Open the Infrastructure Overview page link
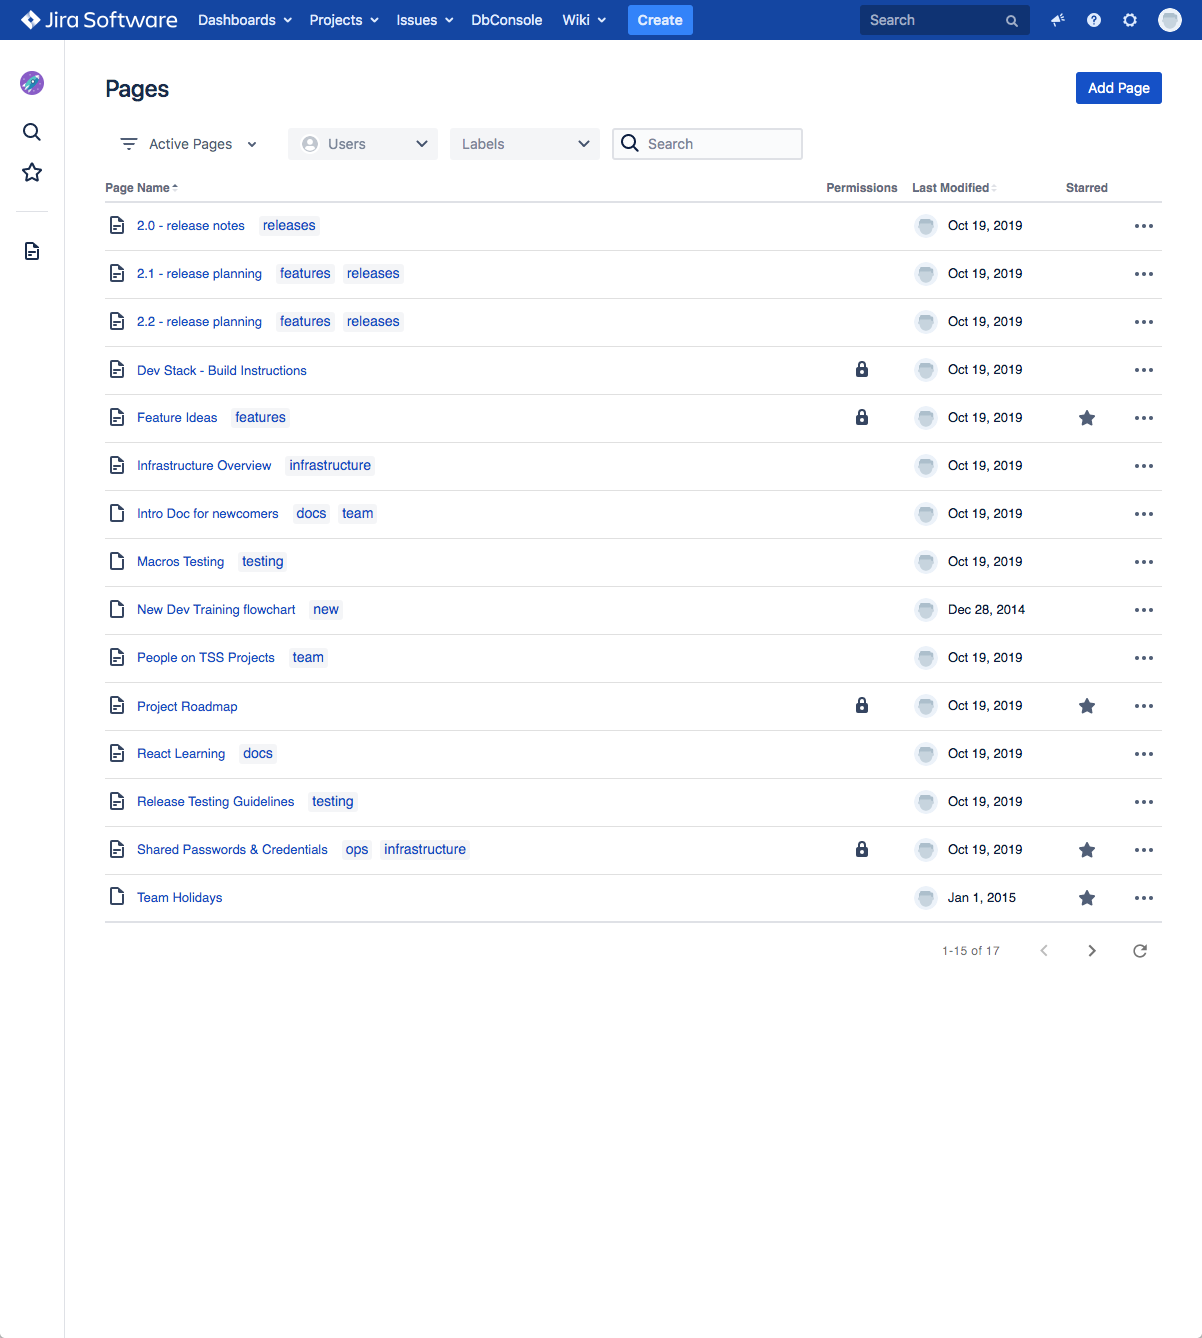1202x1338 pixels. tap(204, 466)
